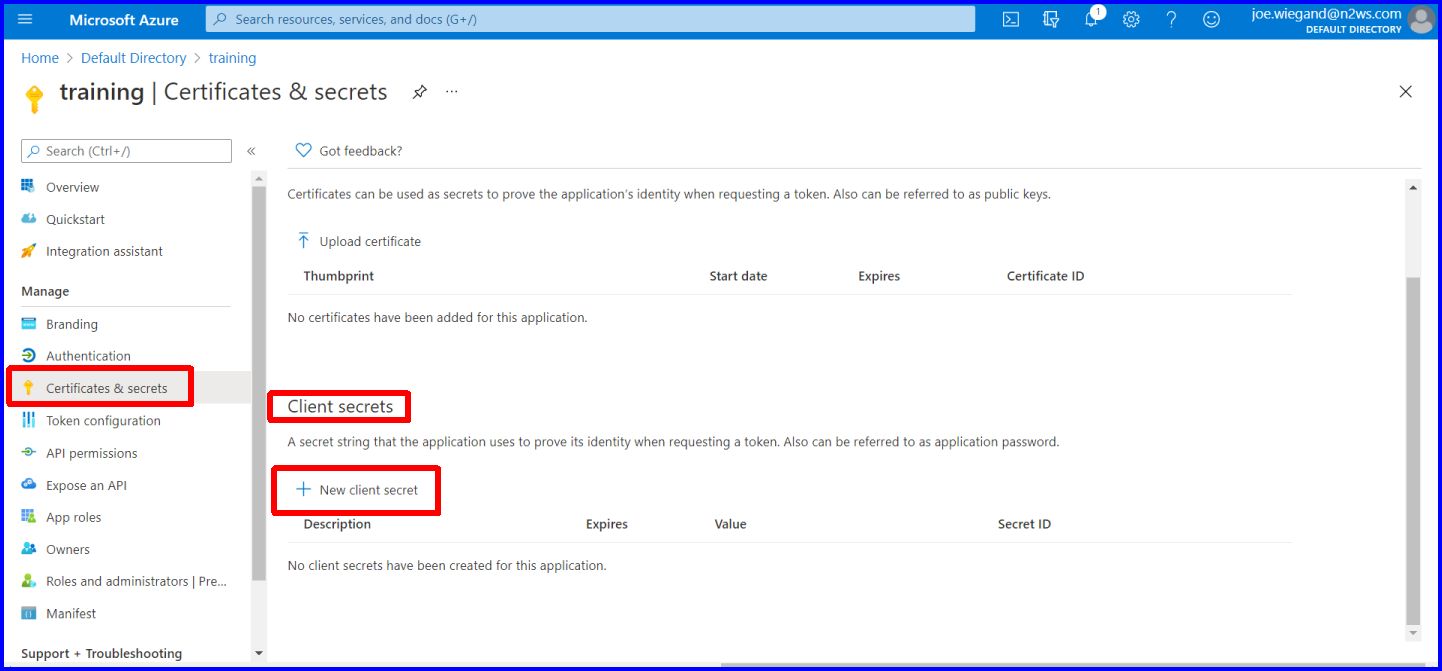
Task: Click the Authentication icon
Action: [28, 356]
